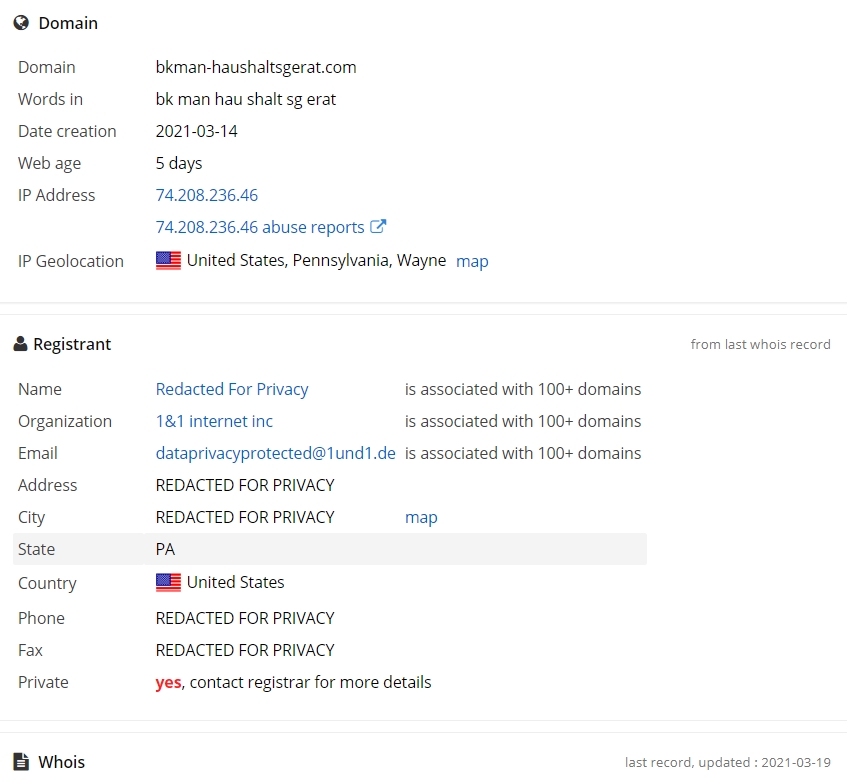
Task: Open map link next to Wayne geolocation
Action: pos(472,261)
